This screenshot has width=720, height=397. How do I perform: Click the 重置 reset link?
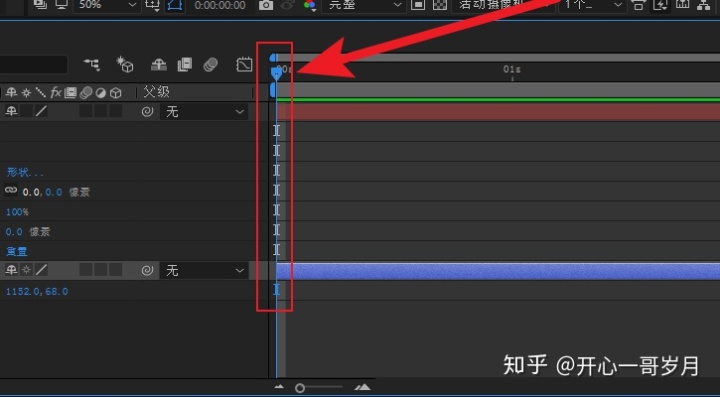coord(17,252)
